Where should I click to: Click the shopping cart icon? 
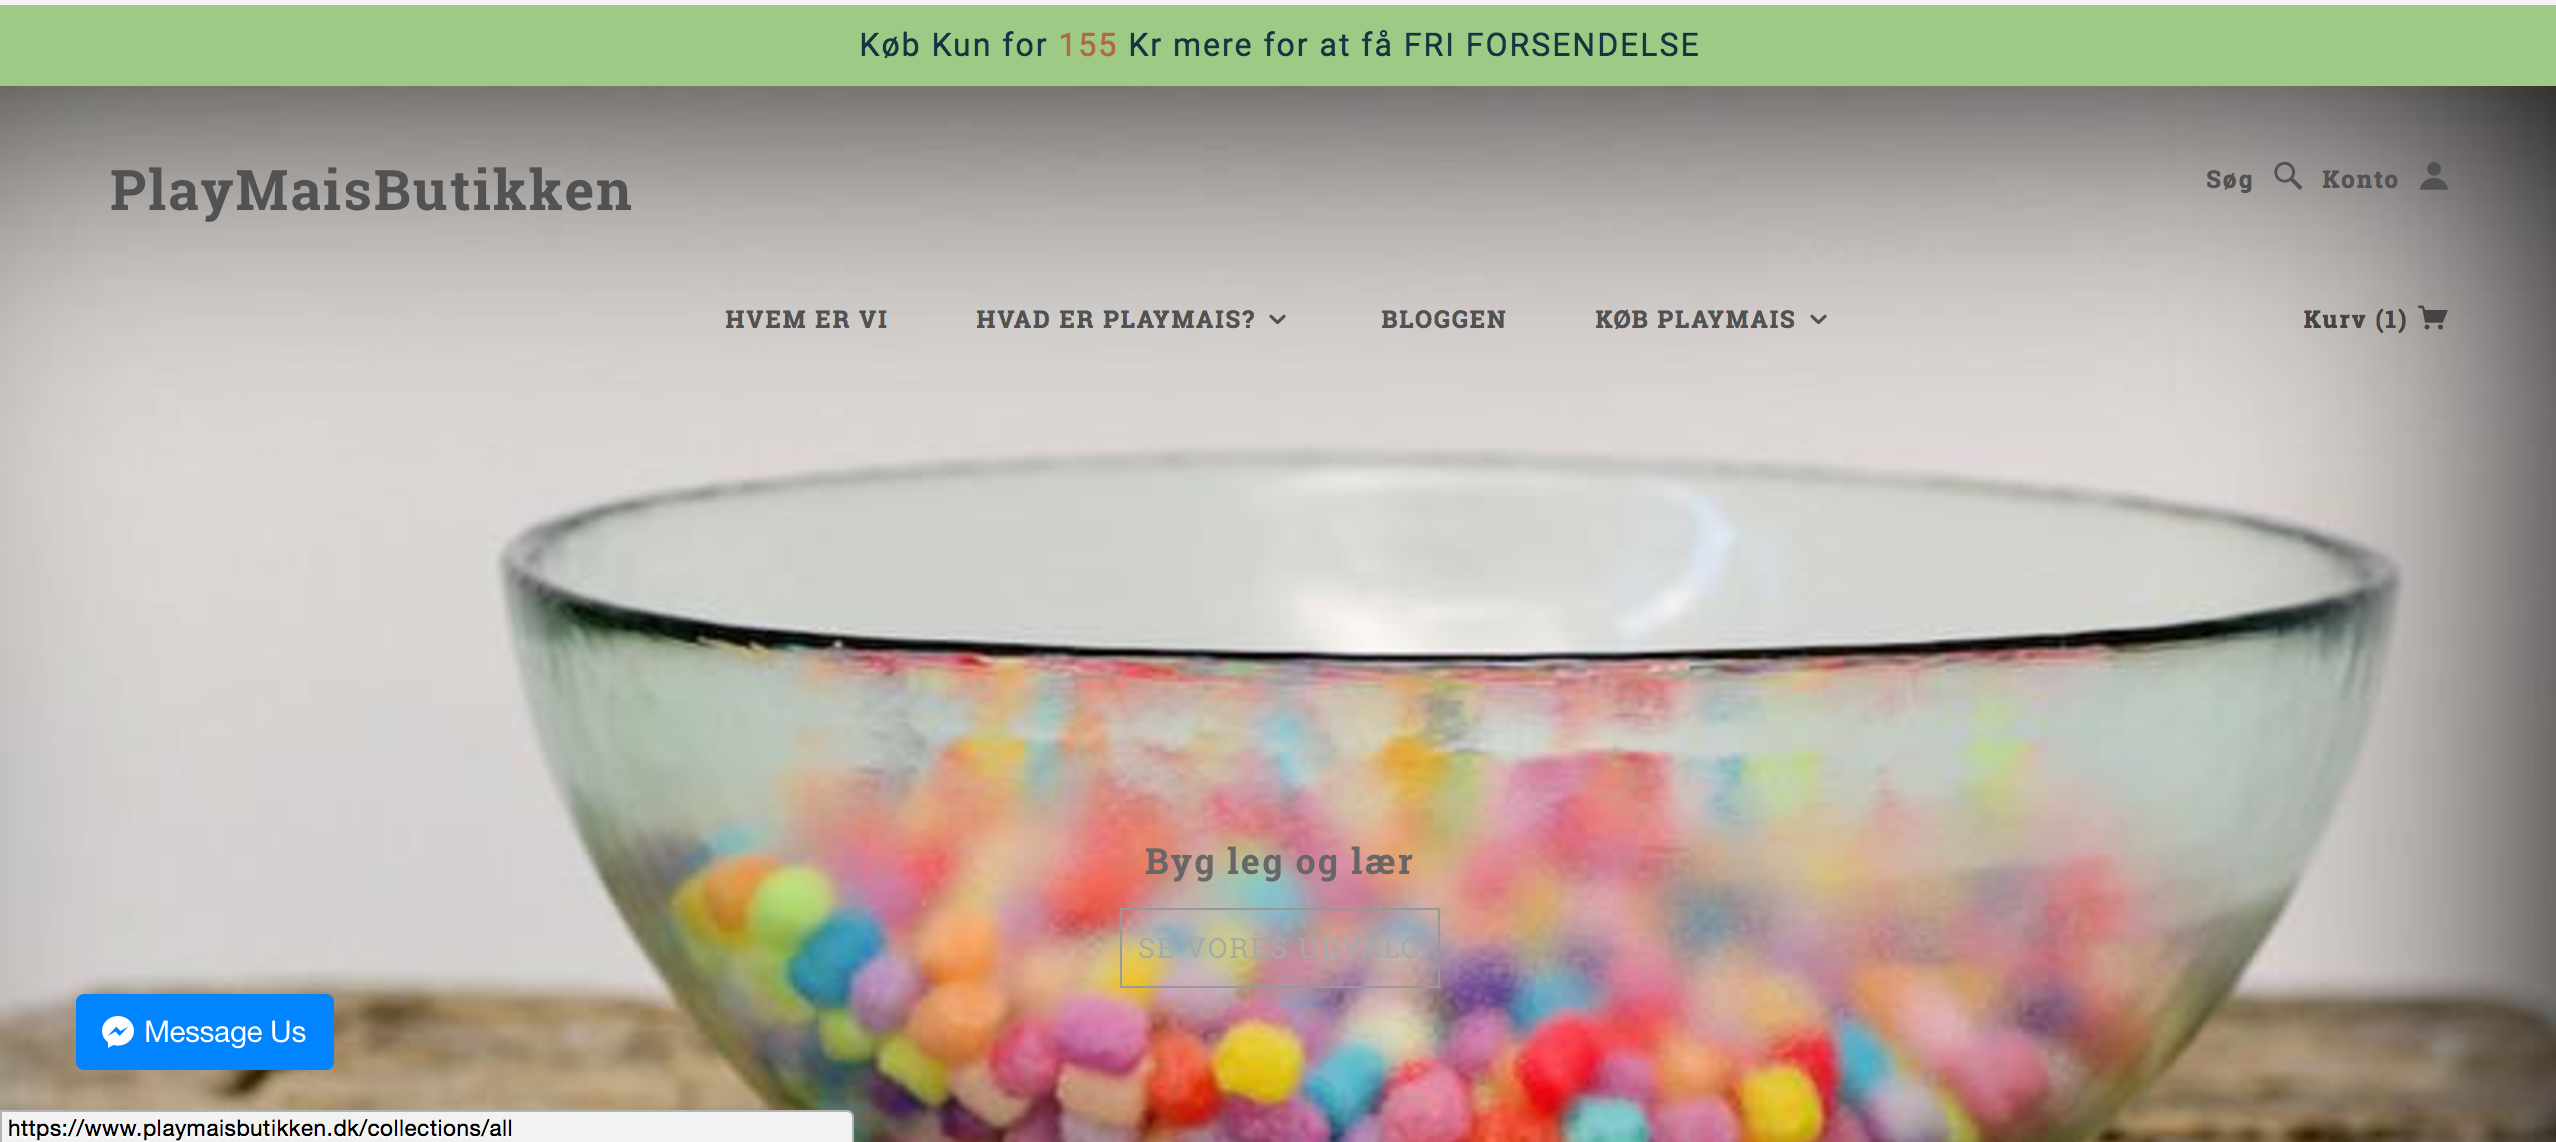click(2433, 318)
